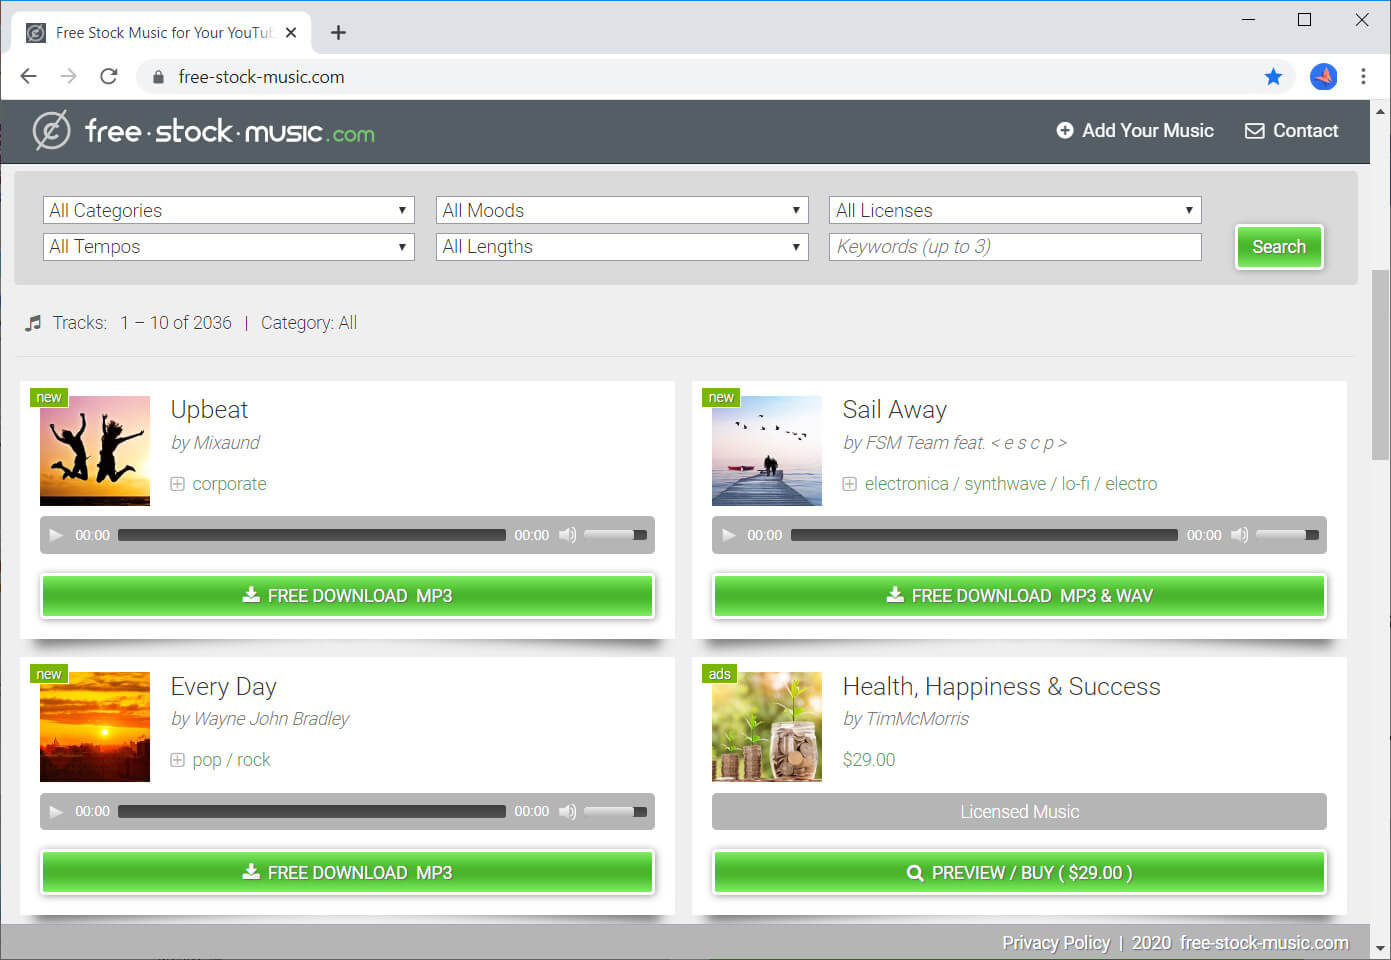
Task: Click the Contact envelope icon
Action: (1254, 130)
